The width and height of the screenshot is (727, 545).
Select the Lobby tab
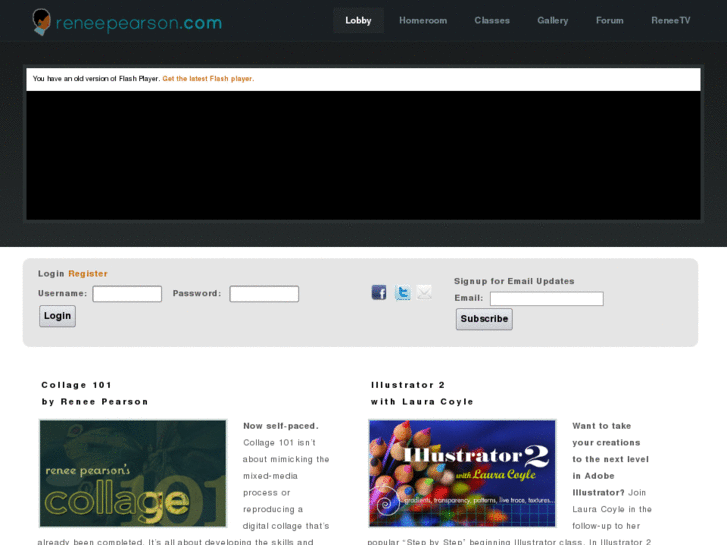[358, 20]
